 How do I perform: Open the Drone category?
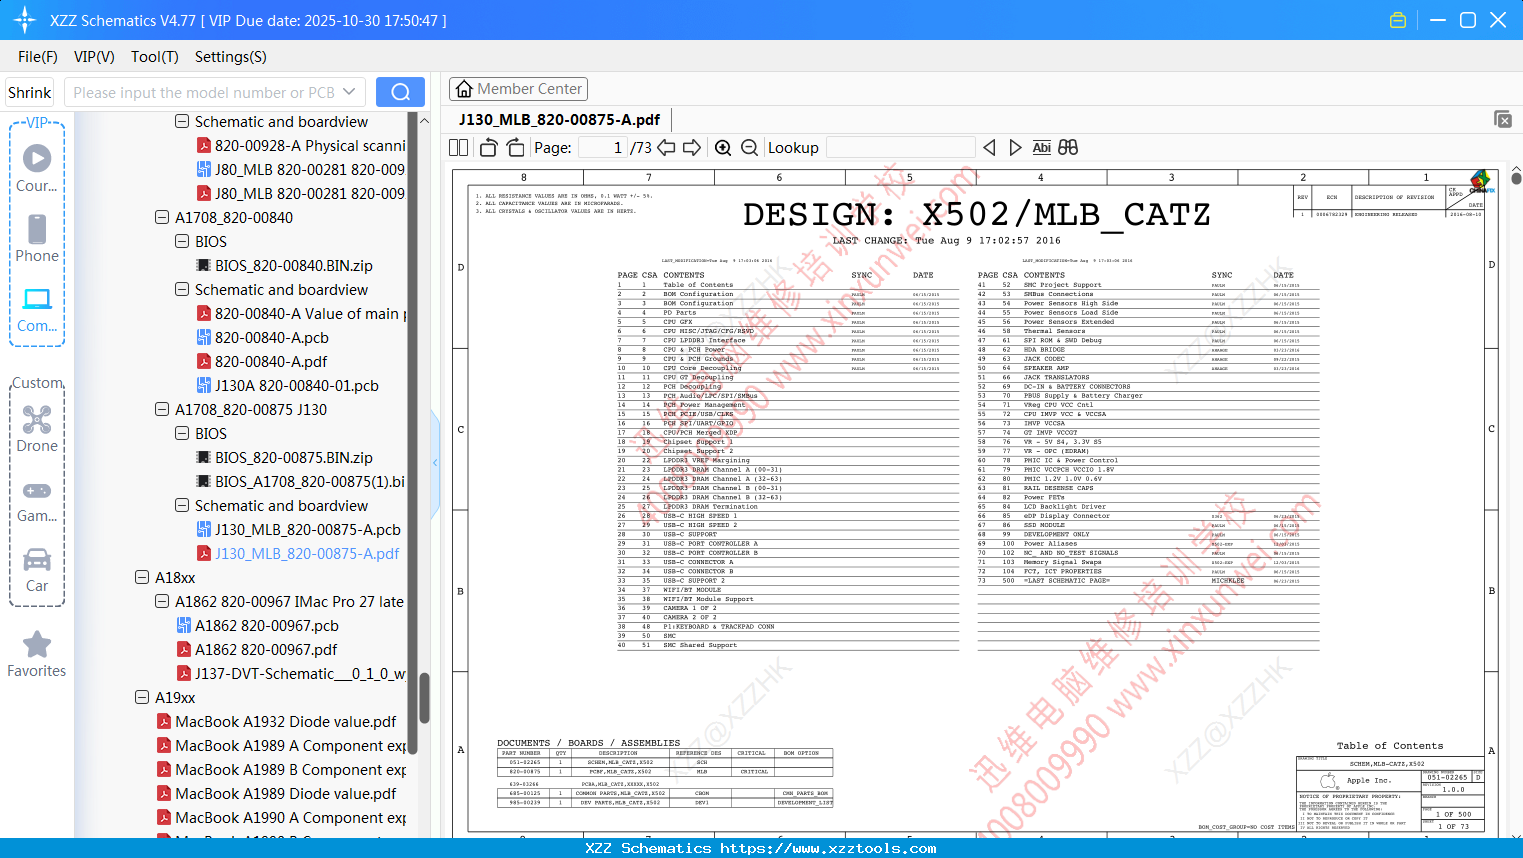pyautogui.click(x=37, y=428)
